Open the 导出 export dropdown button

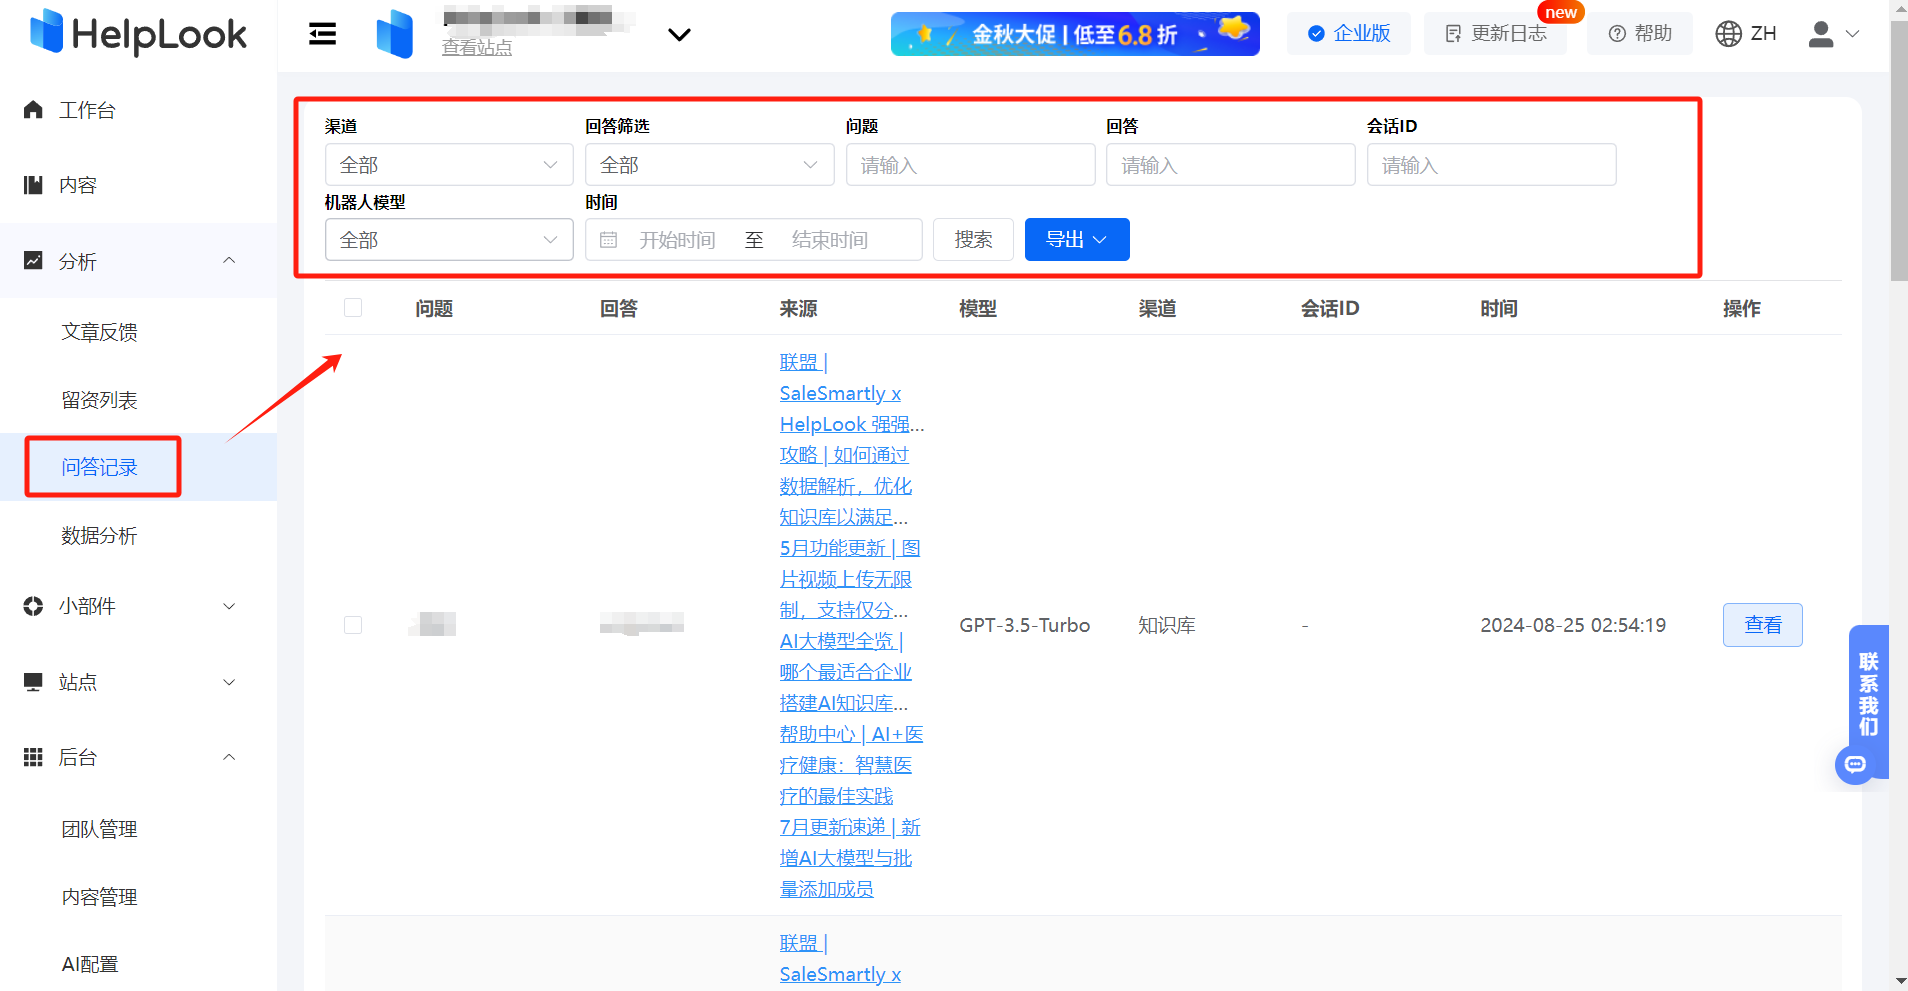[1077, 240]
